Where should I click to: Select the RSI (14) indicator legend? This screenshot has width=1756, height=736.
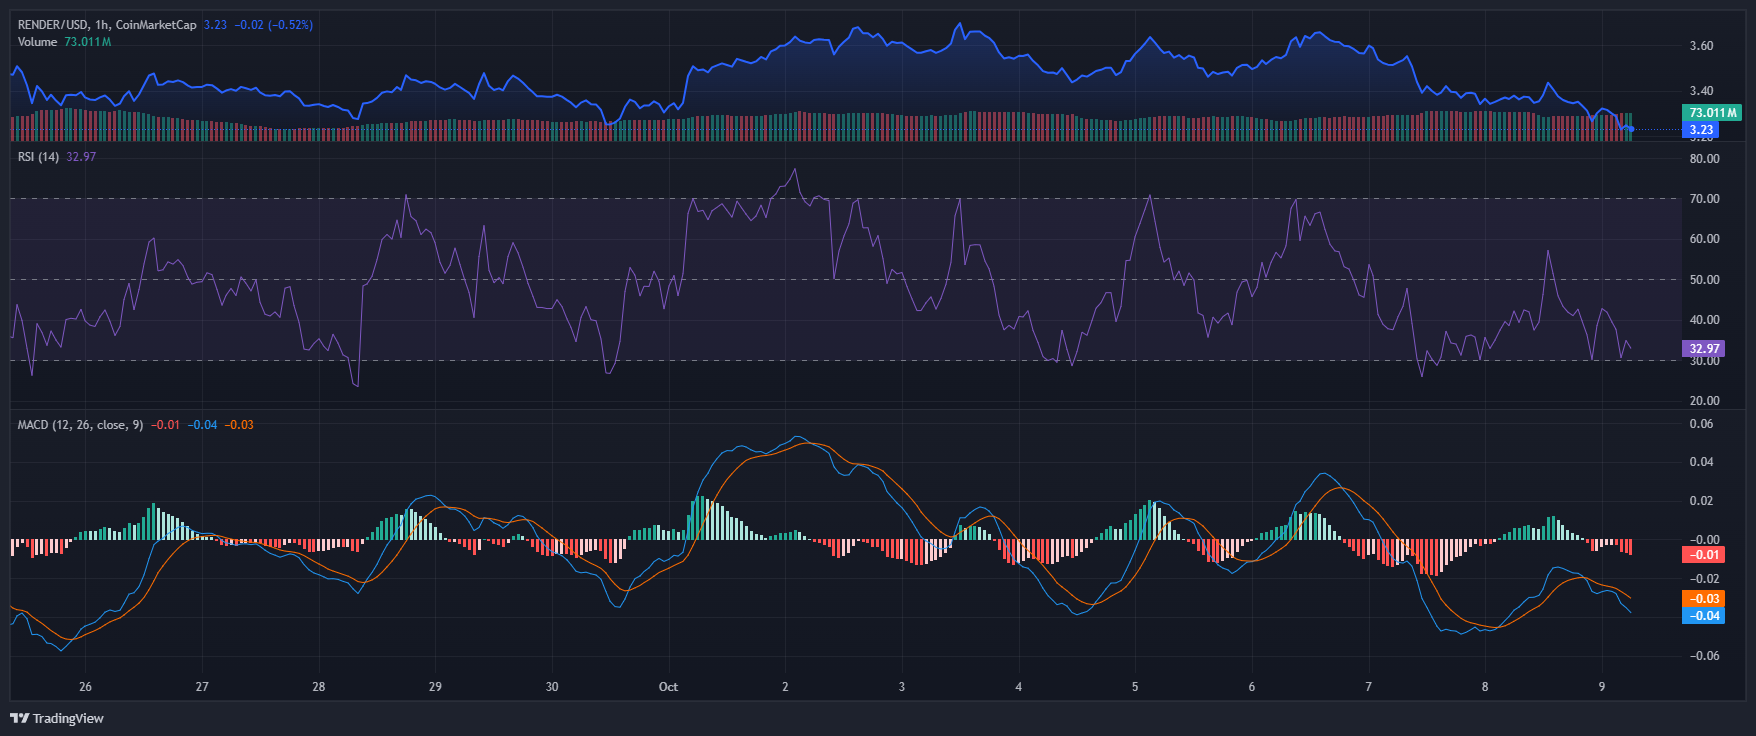click(x=38, y=157)
